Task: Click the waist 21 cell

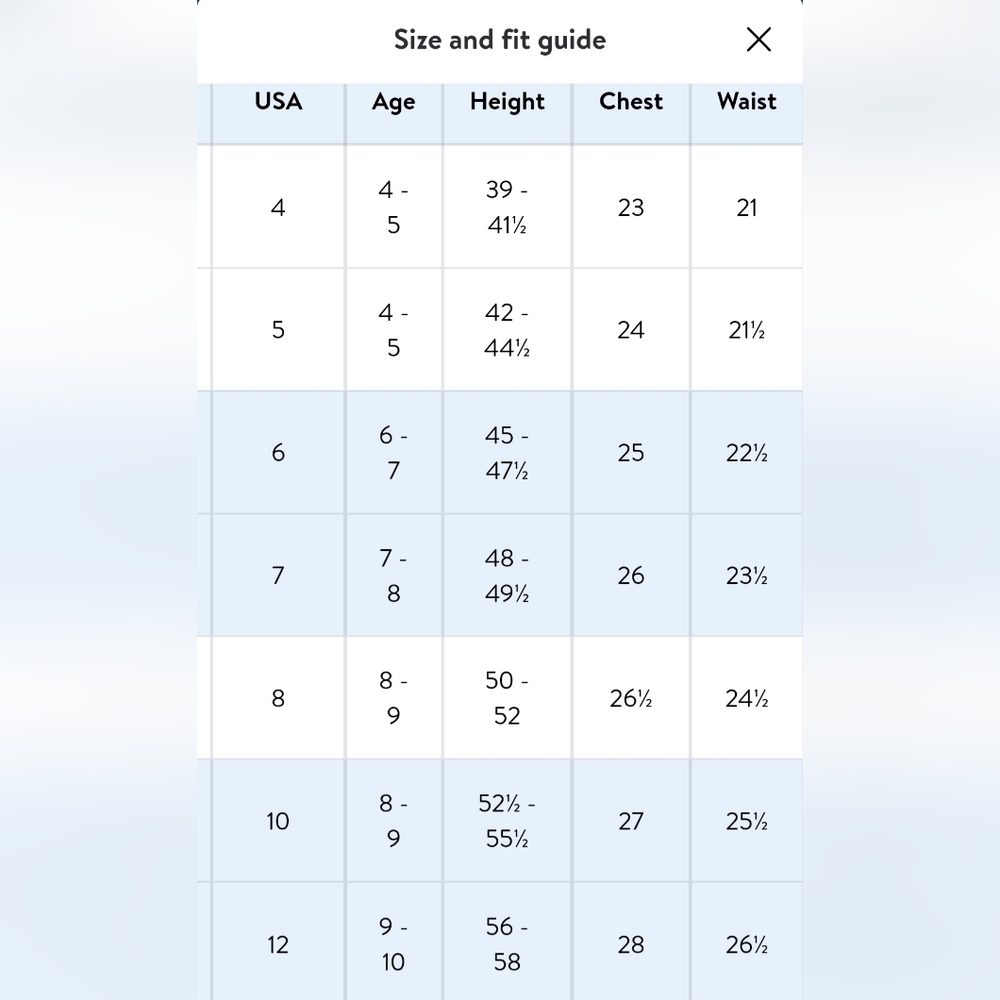Action: [x=747, y=207]
